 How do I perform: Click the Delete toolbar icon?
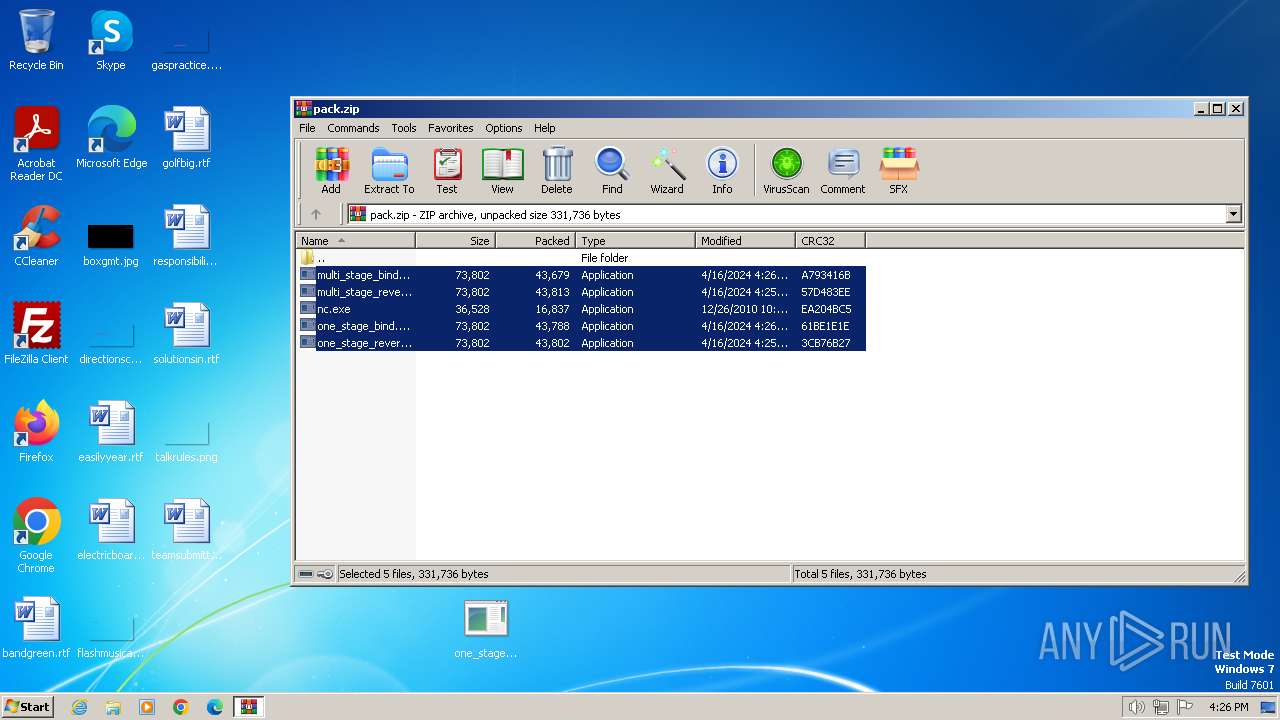(x=557, y=170)
